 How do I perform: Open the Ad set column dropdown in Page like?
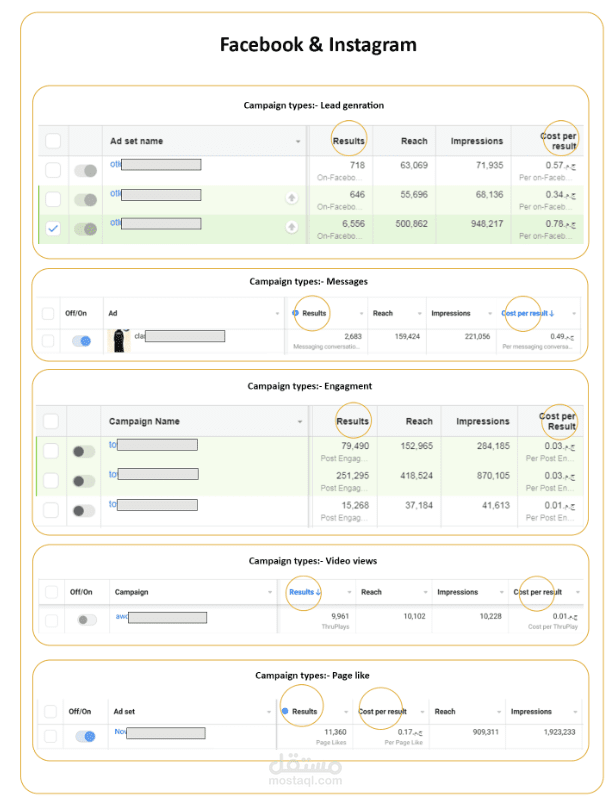[x=269, y=712]
